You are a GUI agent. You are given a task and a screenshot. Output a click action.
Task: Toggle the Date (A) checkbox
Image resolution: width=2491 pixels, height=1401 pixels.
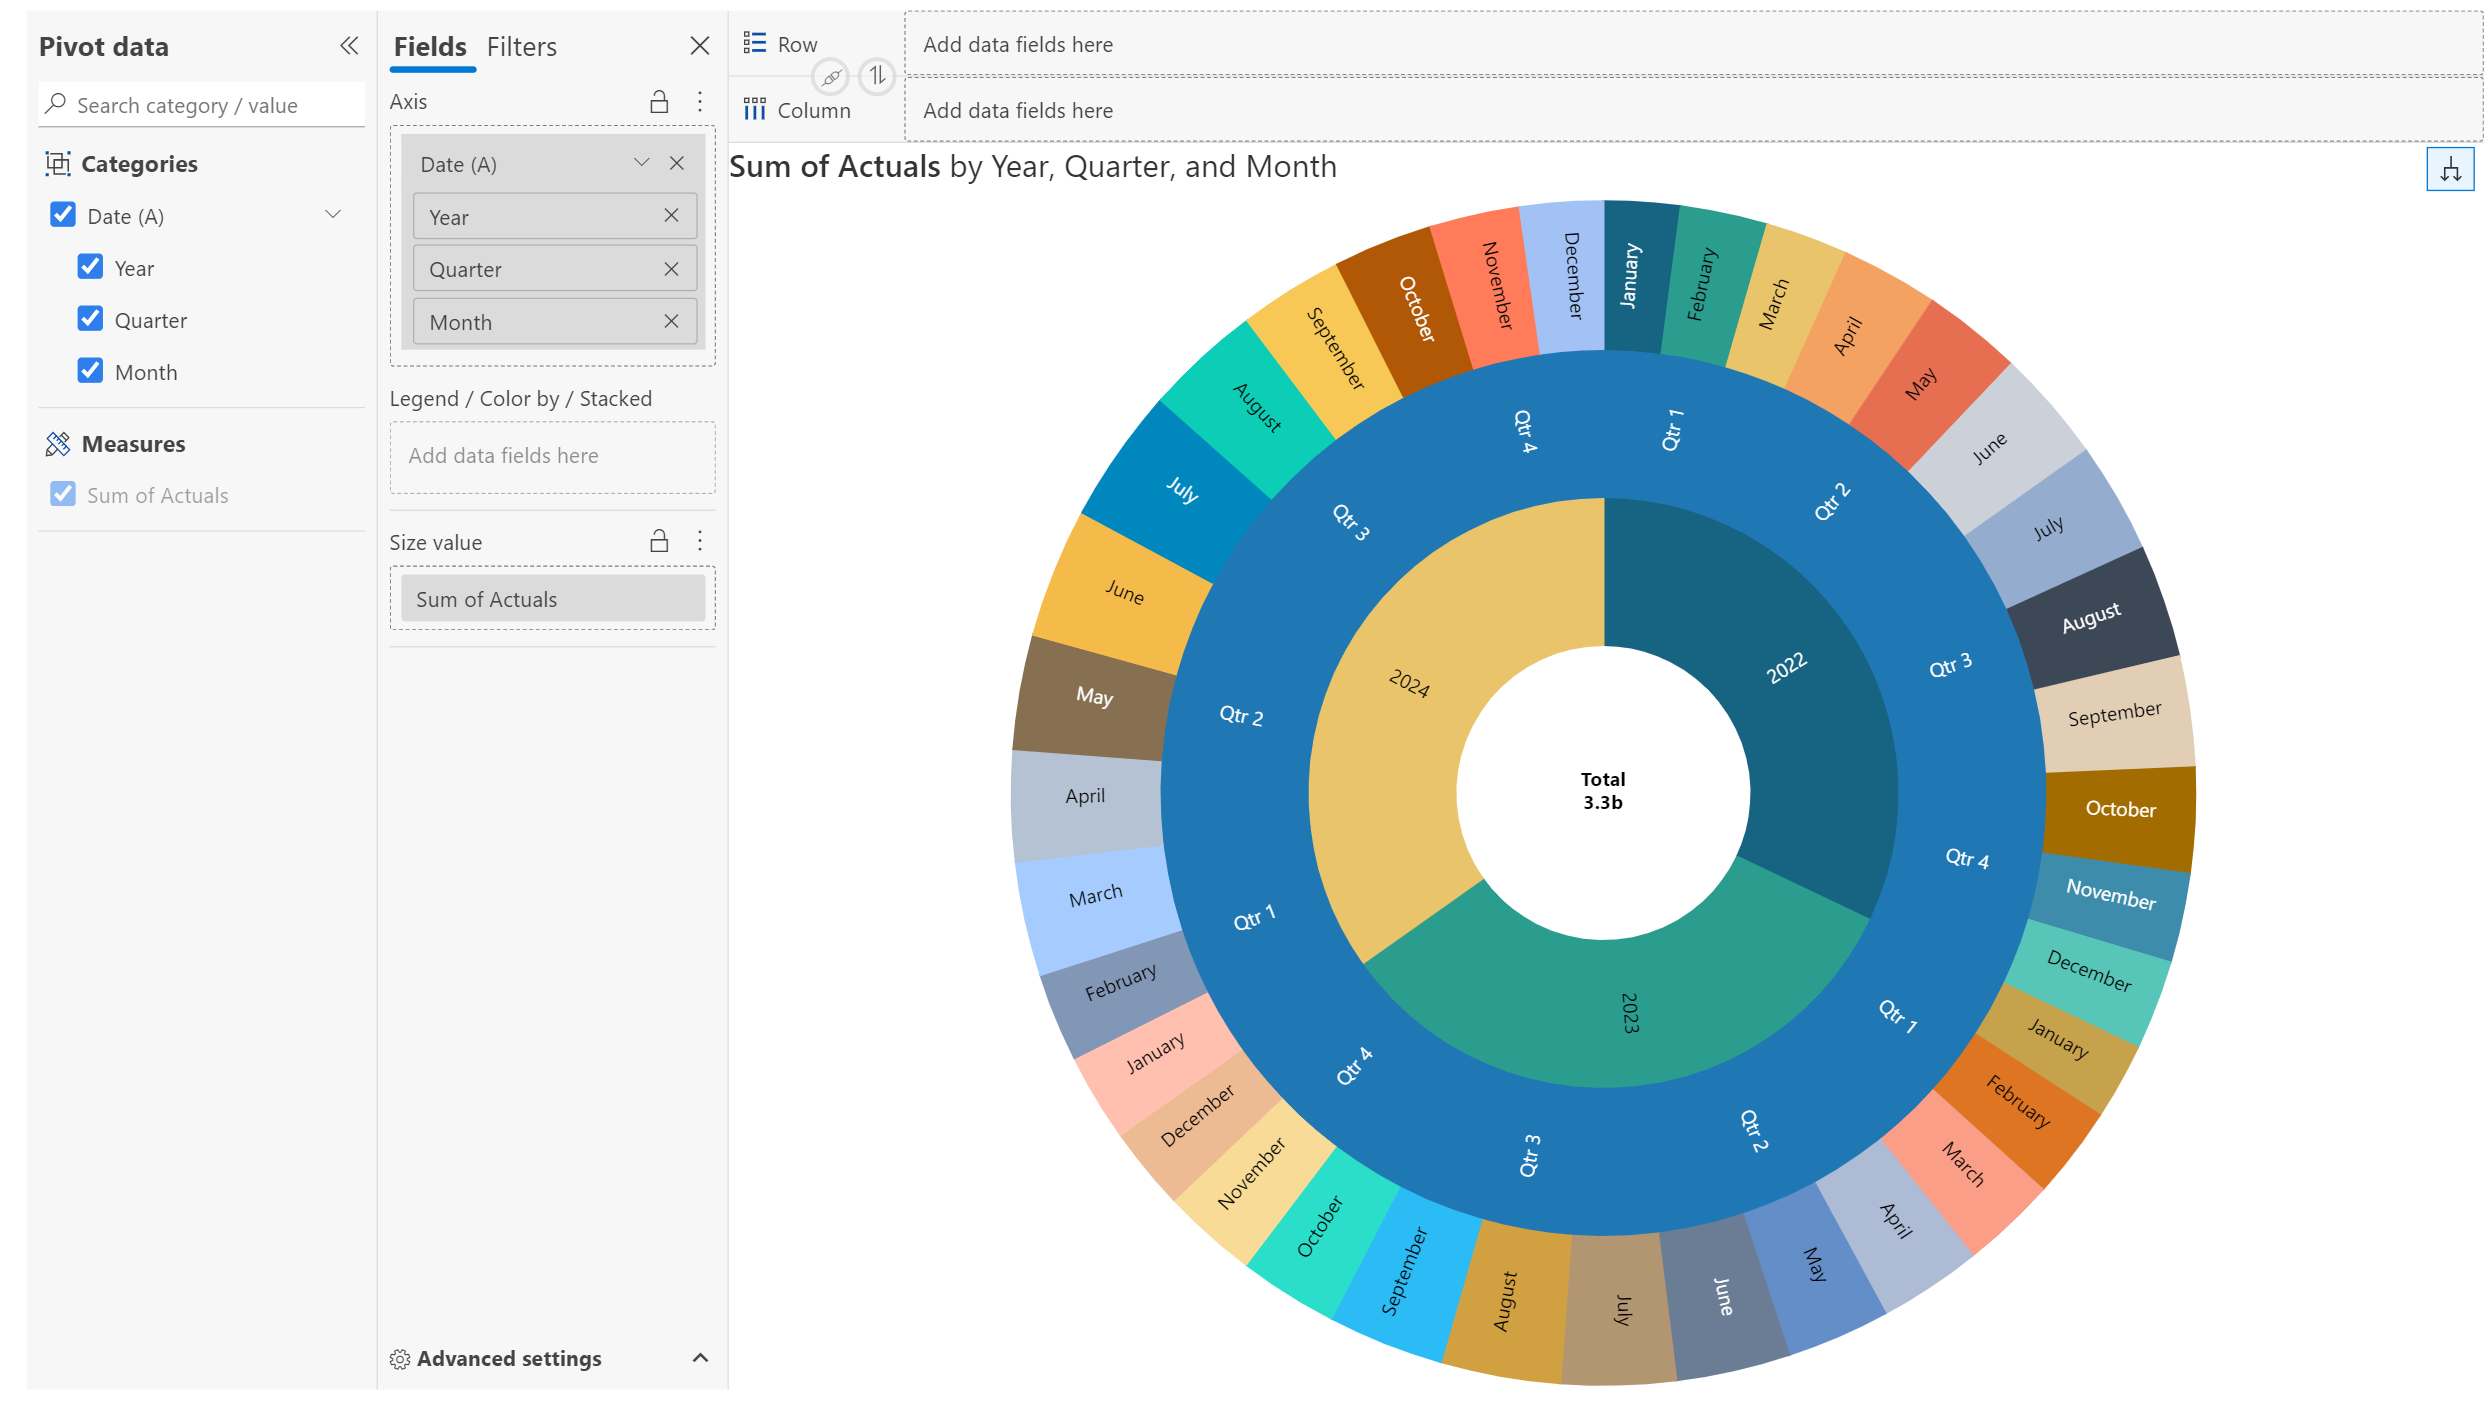click(63, 215)
